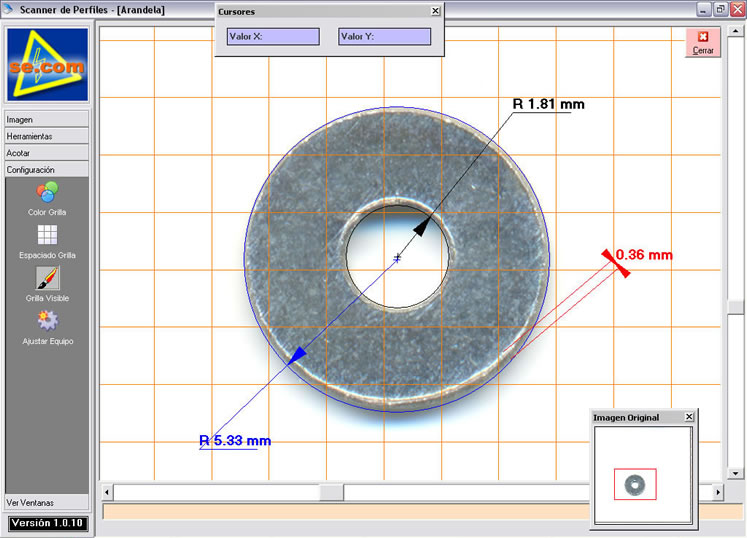Close the Cursores floating panel
This screenshot has height=538, width=747.
click(x=435, y=11)
